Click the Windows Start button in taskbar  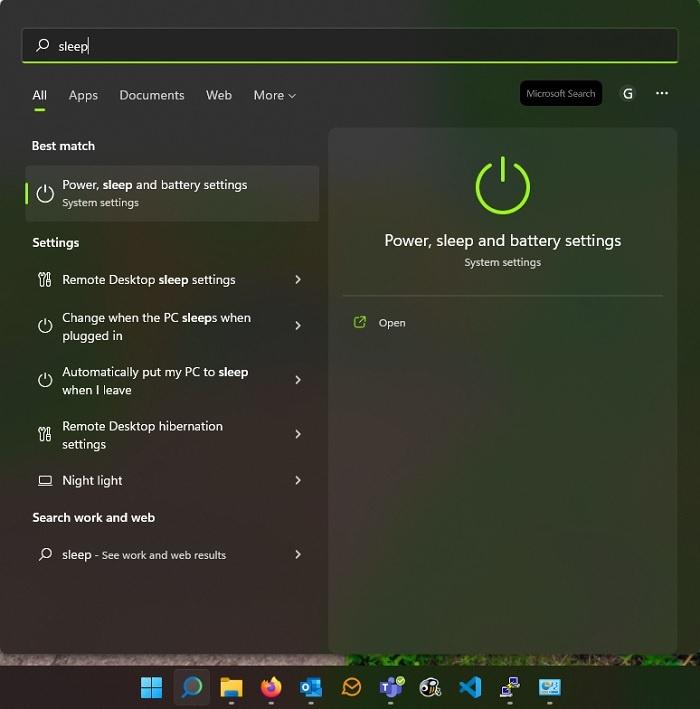tap(151, 687)
